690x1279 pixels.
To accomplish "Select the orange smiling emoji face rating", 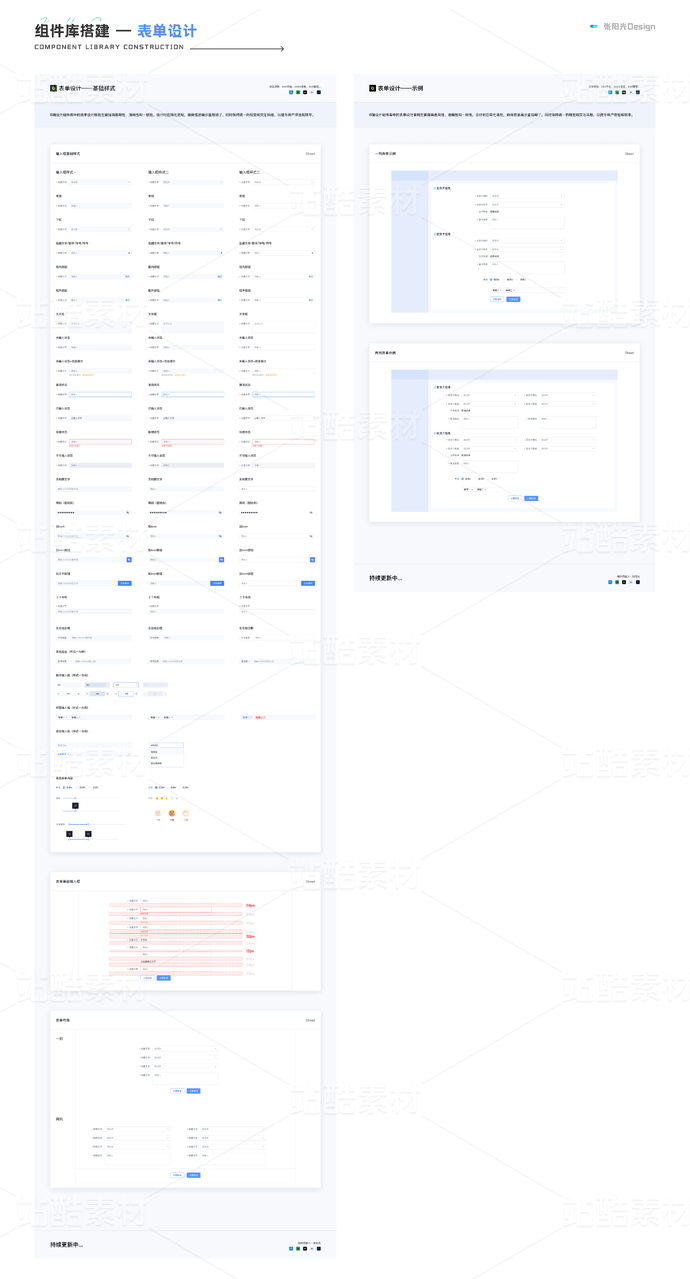I will [x=172, y=813].
